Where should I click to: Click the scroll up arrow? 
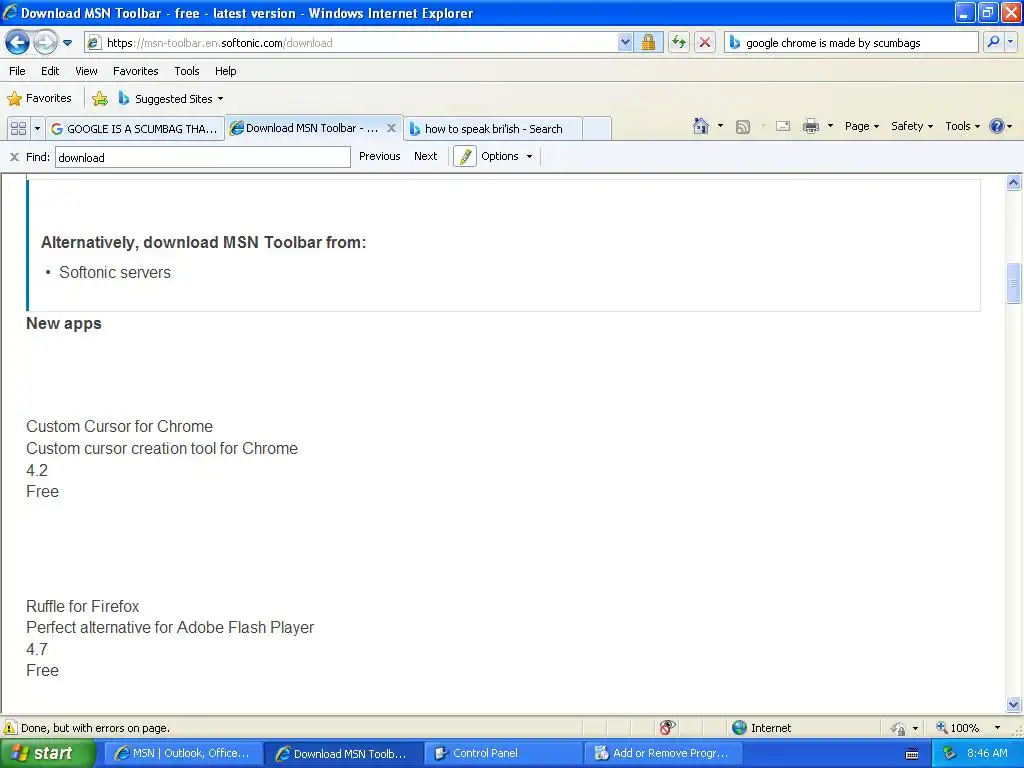point(1013,182)
